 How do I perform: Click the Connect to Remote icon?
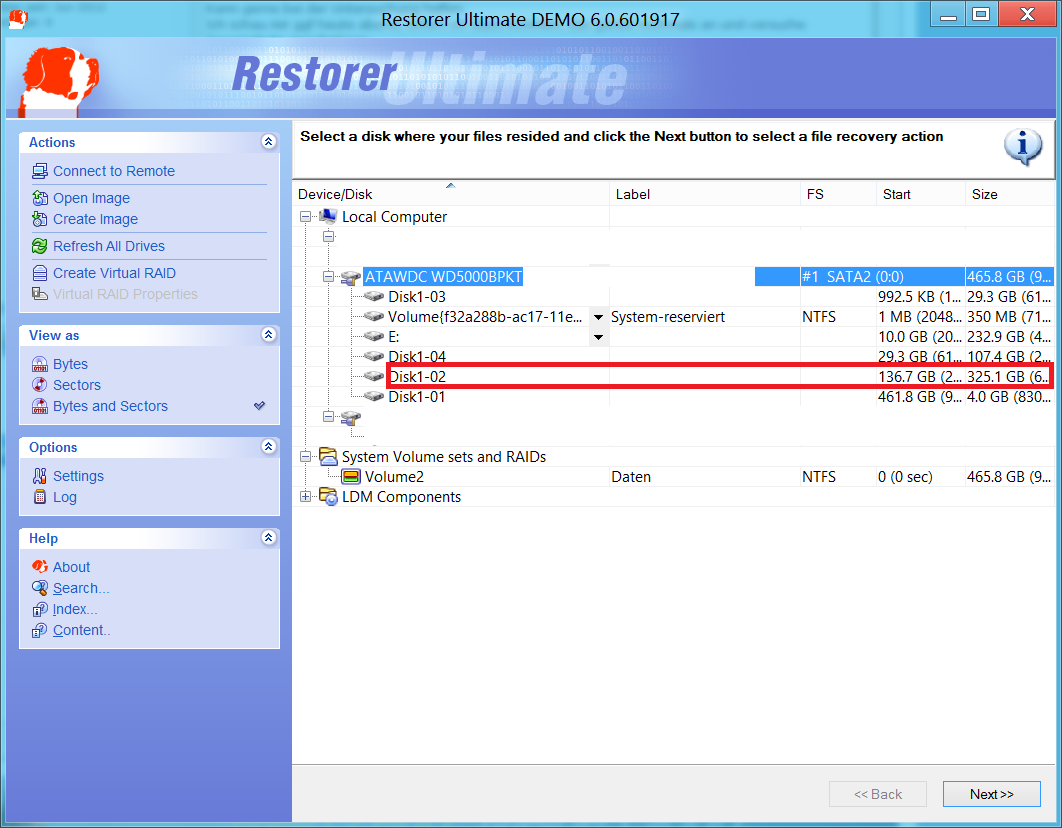40,171
